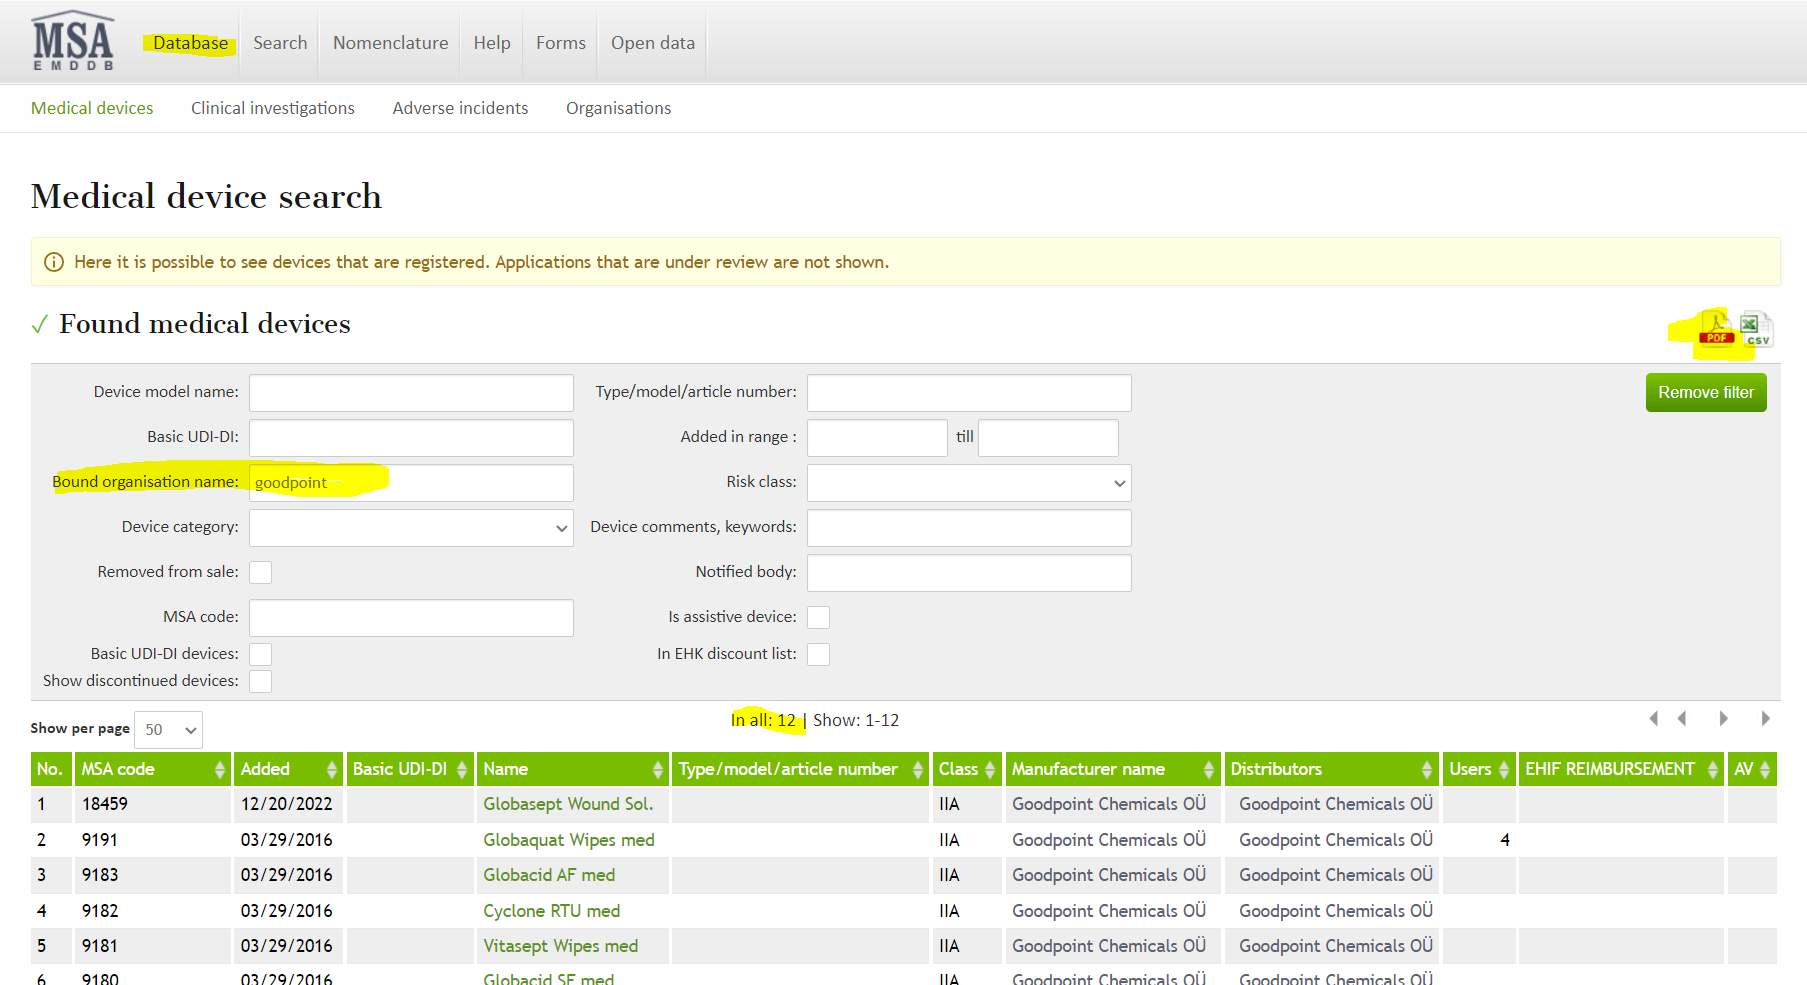Expand the Device category dropdown
The height and width of the screenshot is (985, 1807).
pos(411,528)
